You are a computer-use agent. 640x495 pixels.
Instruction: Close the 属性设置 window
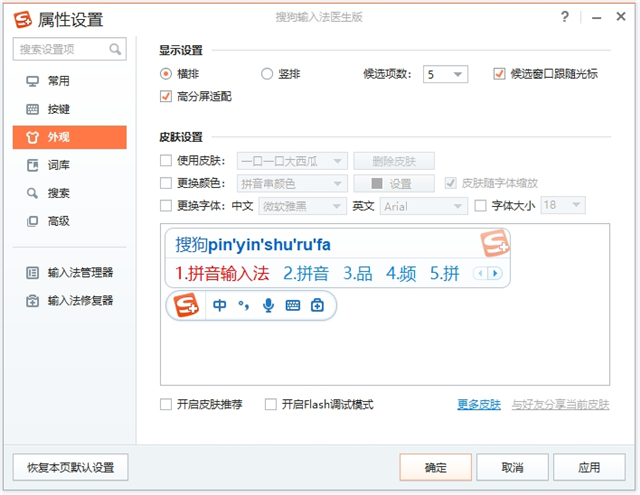click(621, 17)
